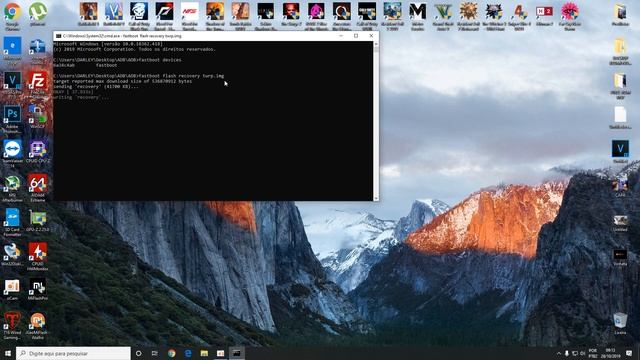This screenshot has height=360, width=640.
Task: Click the POR language indicator
Action: click(x=593, y=353)
